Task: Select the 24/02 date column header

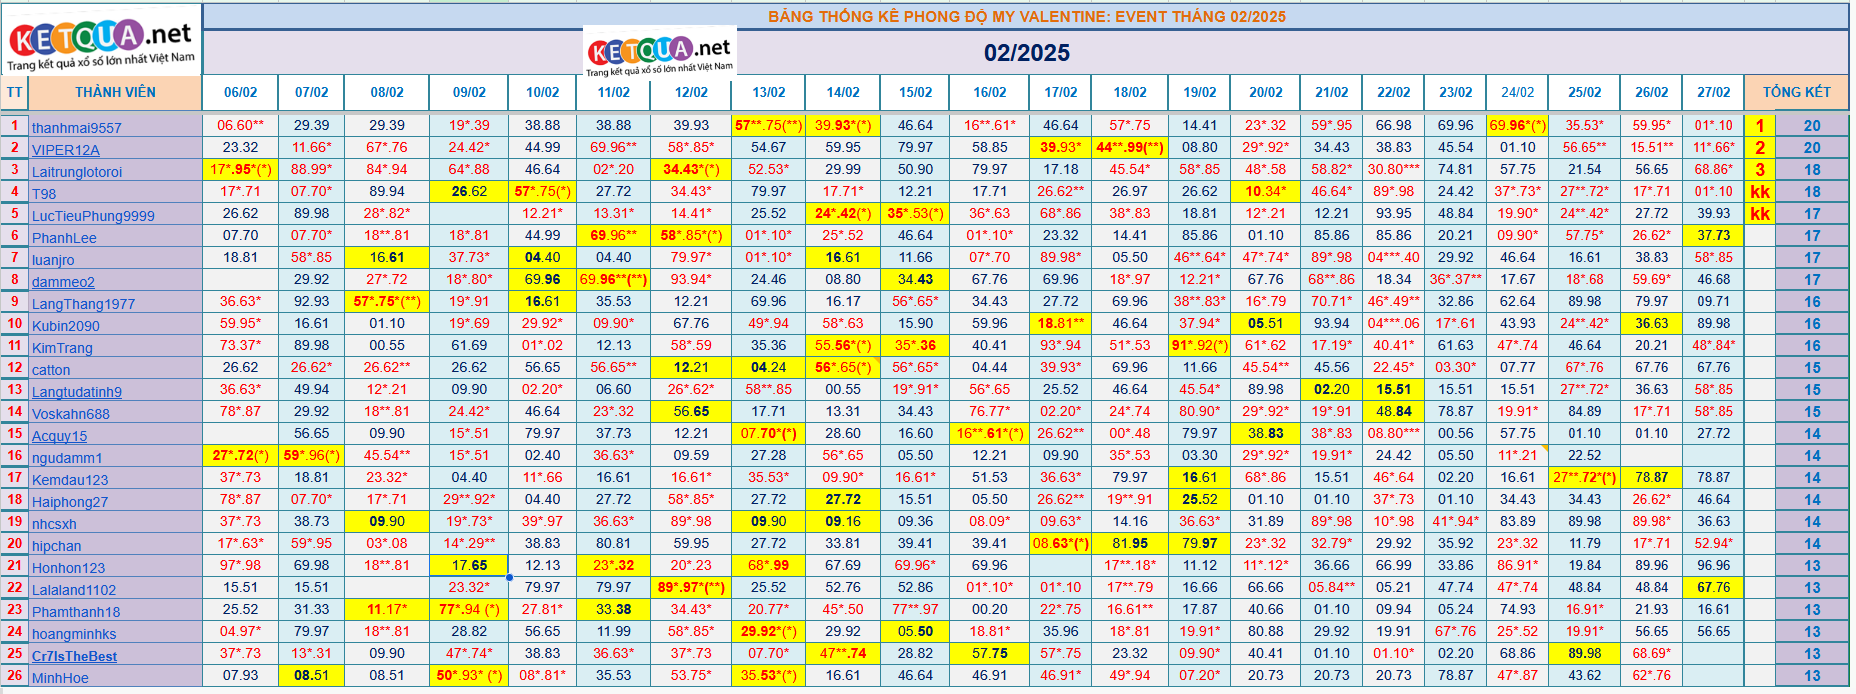Action: coord(1517,92)
